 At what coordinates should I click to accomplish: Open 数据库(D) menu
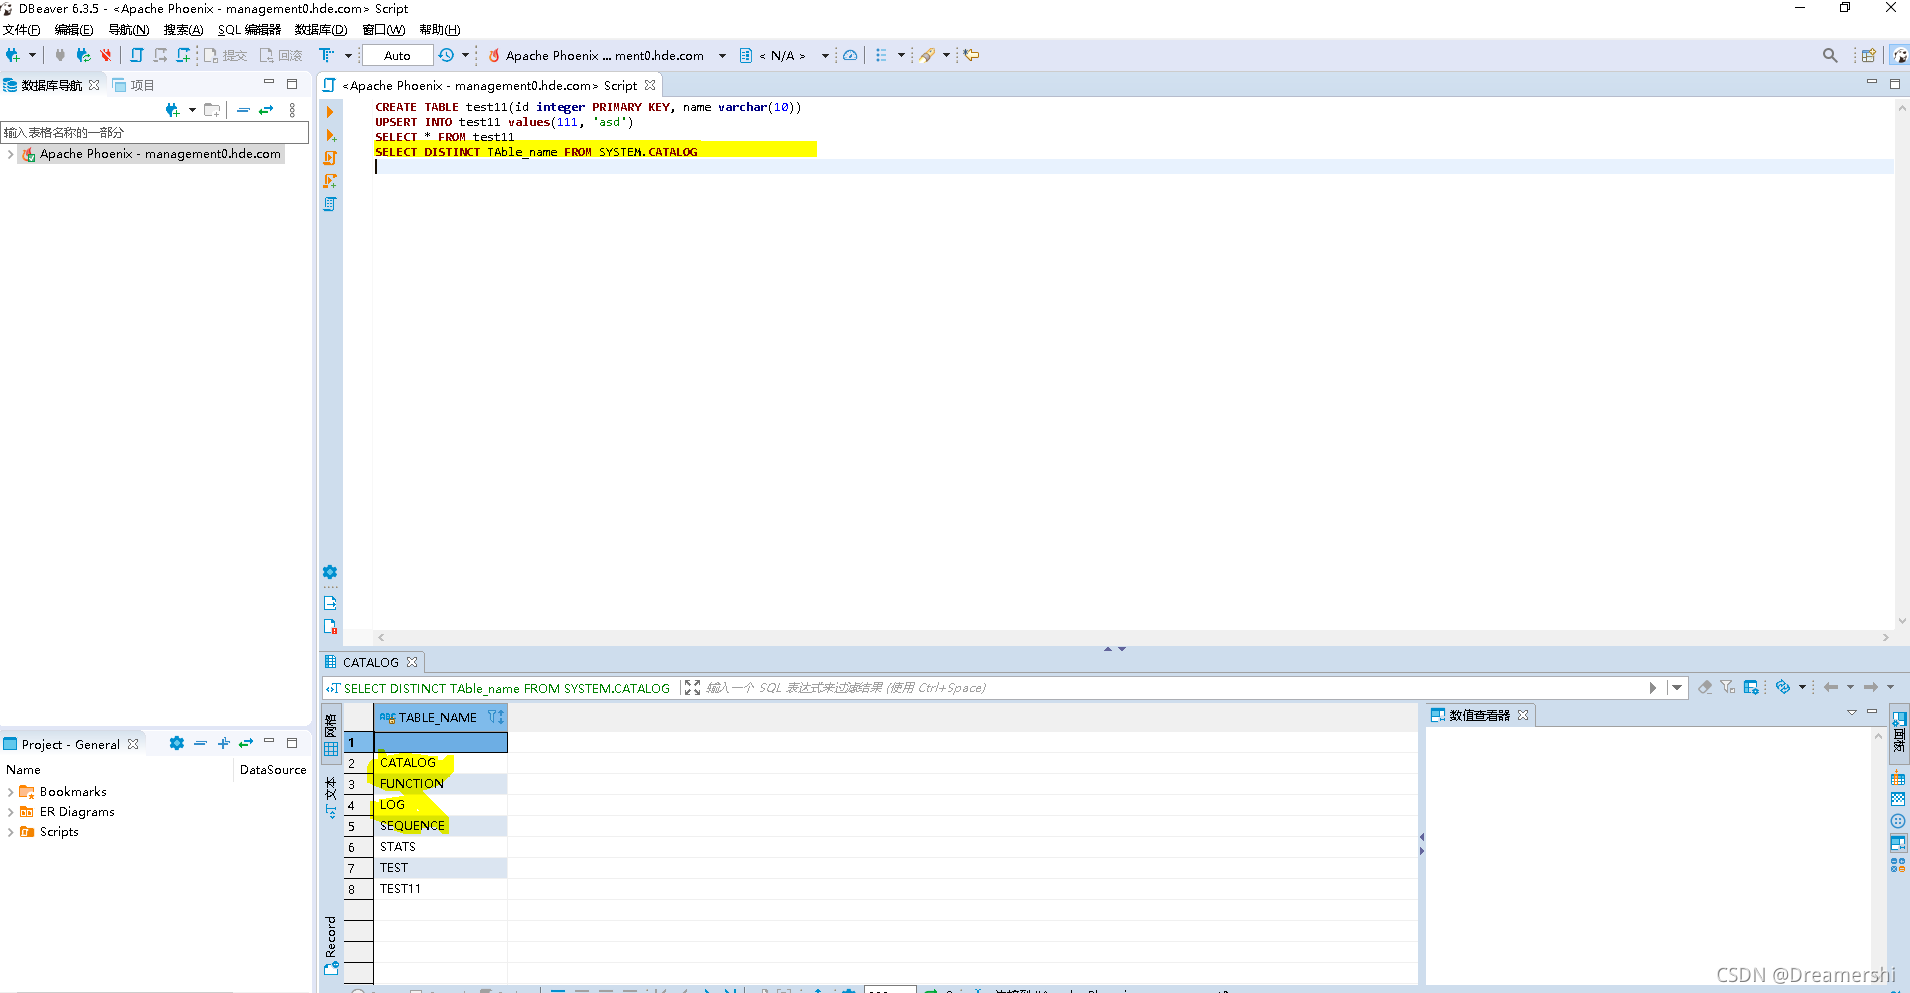[x=321, y=30]
